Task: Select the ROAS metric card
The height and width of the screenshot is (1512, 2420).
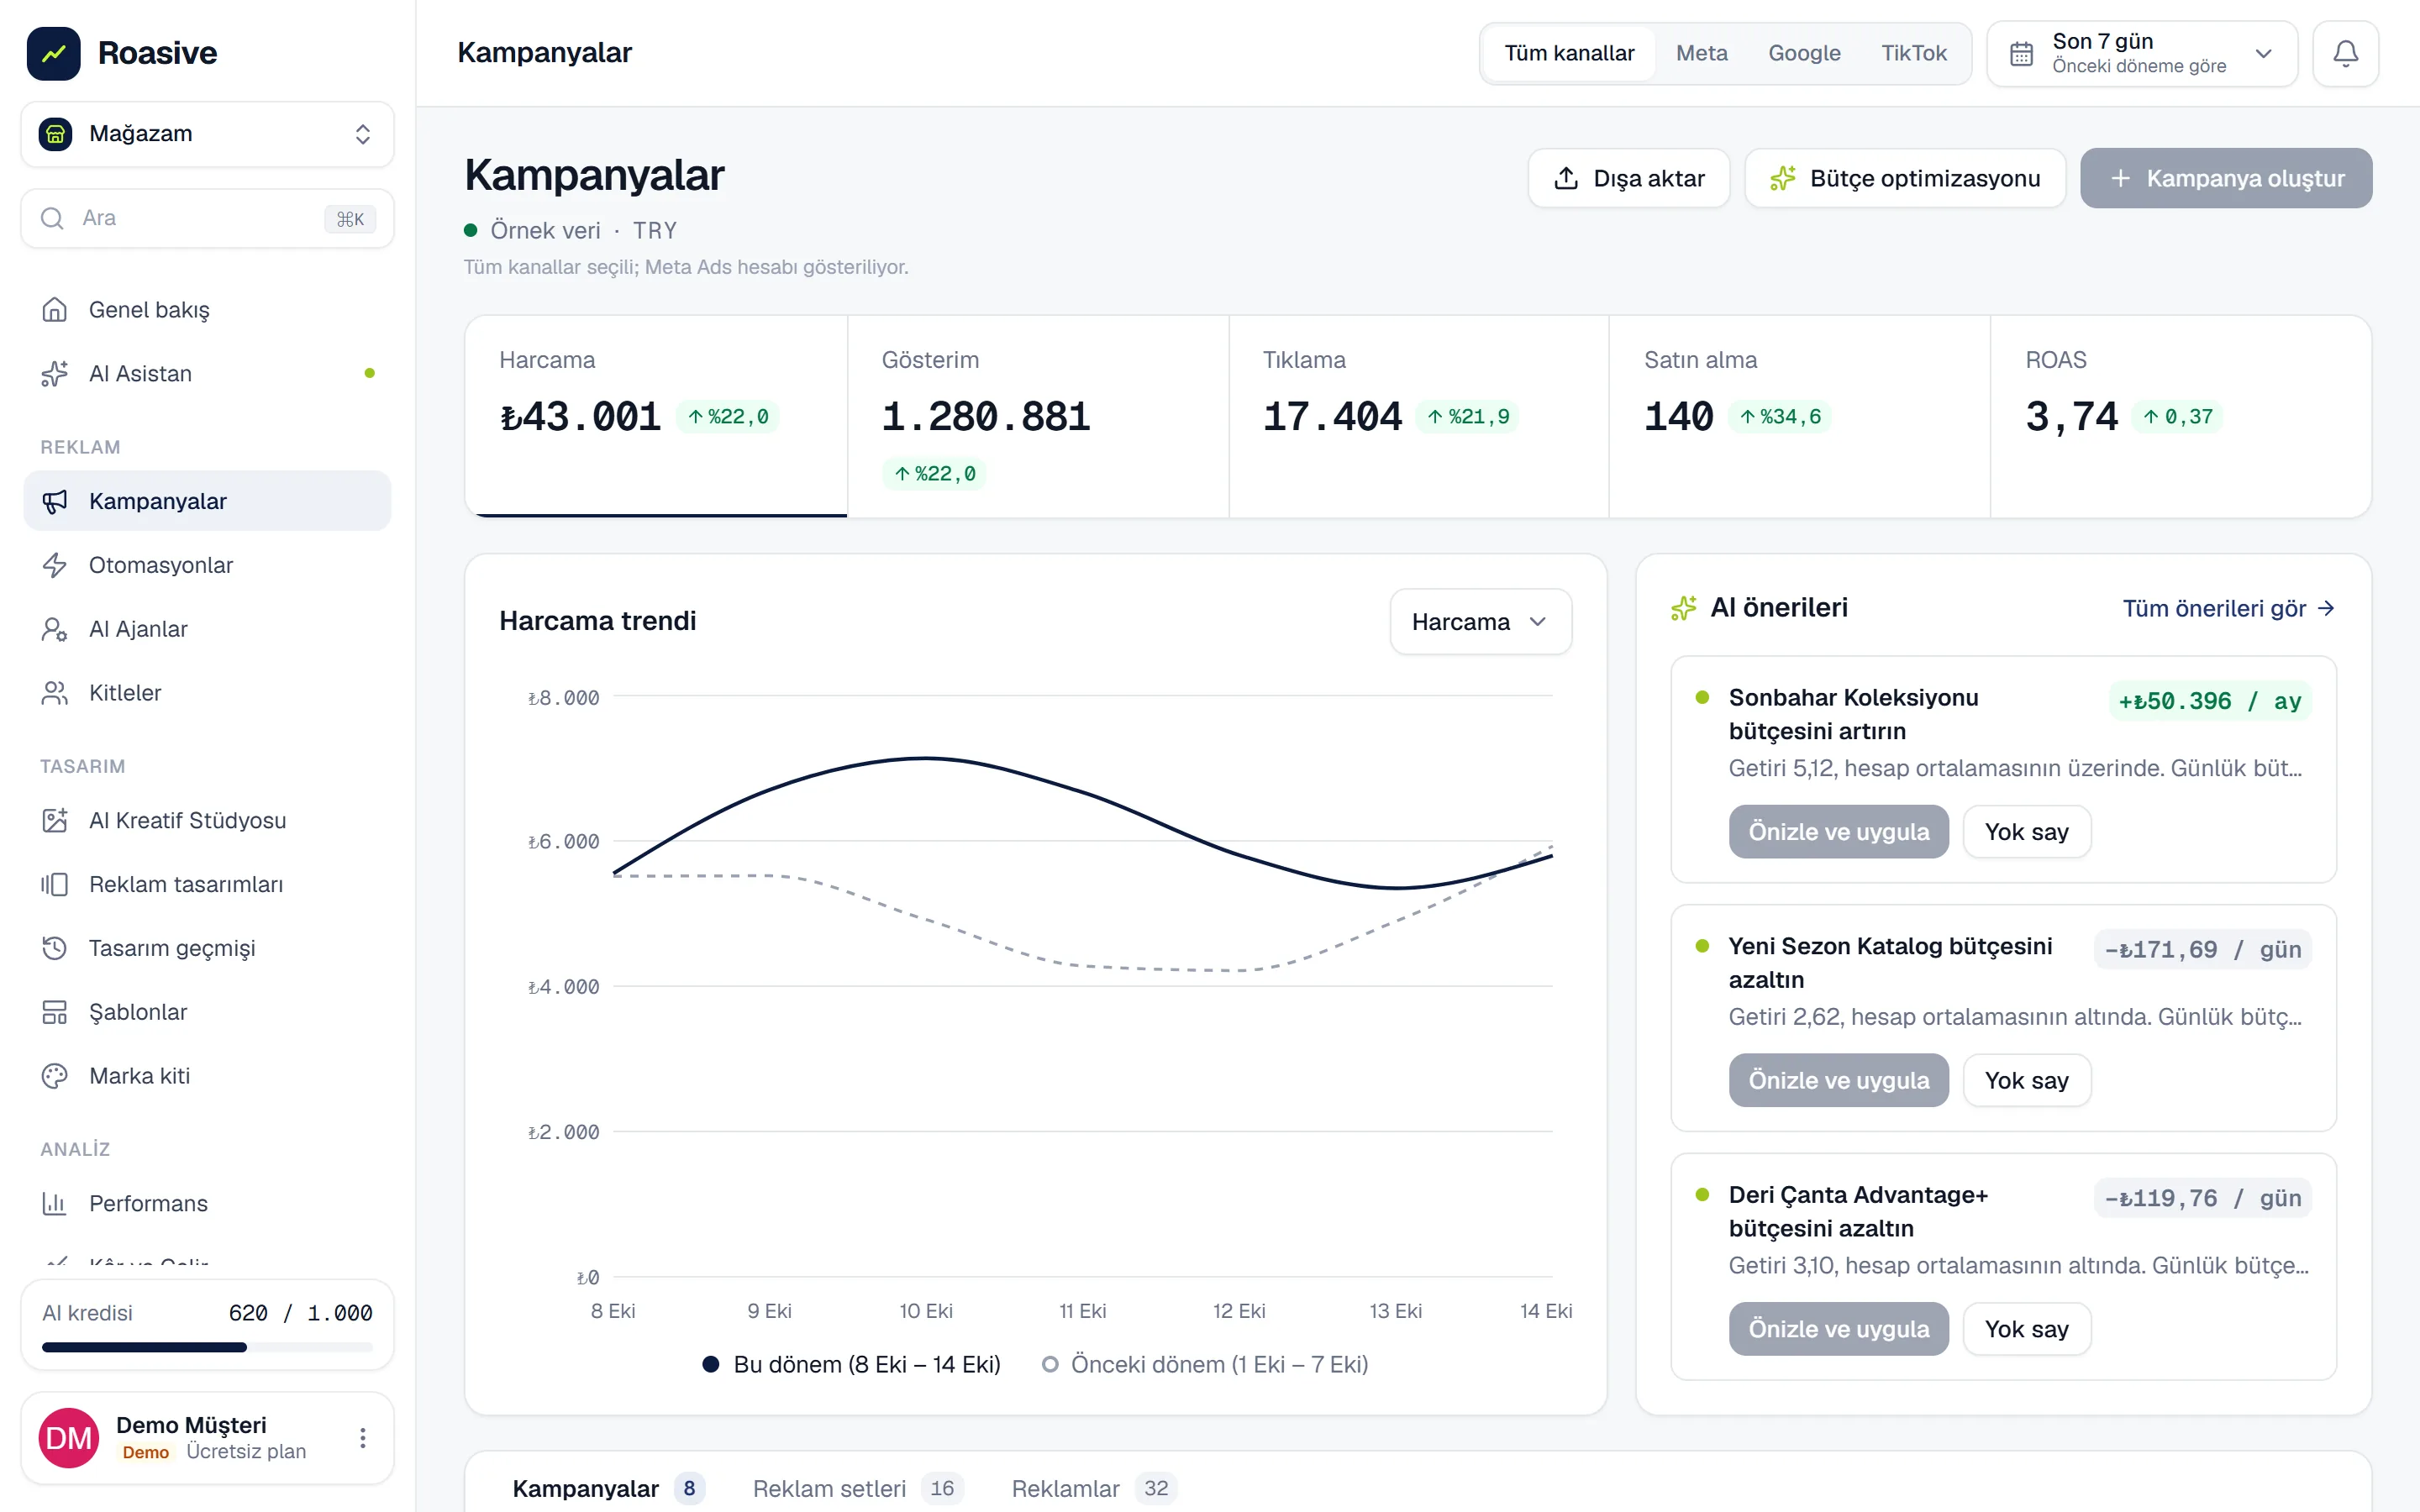Action: (x=2180, y=417)
